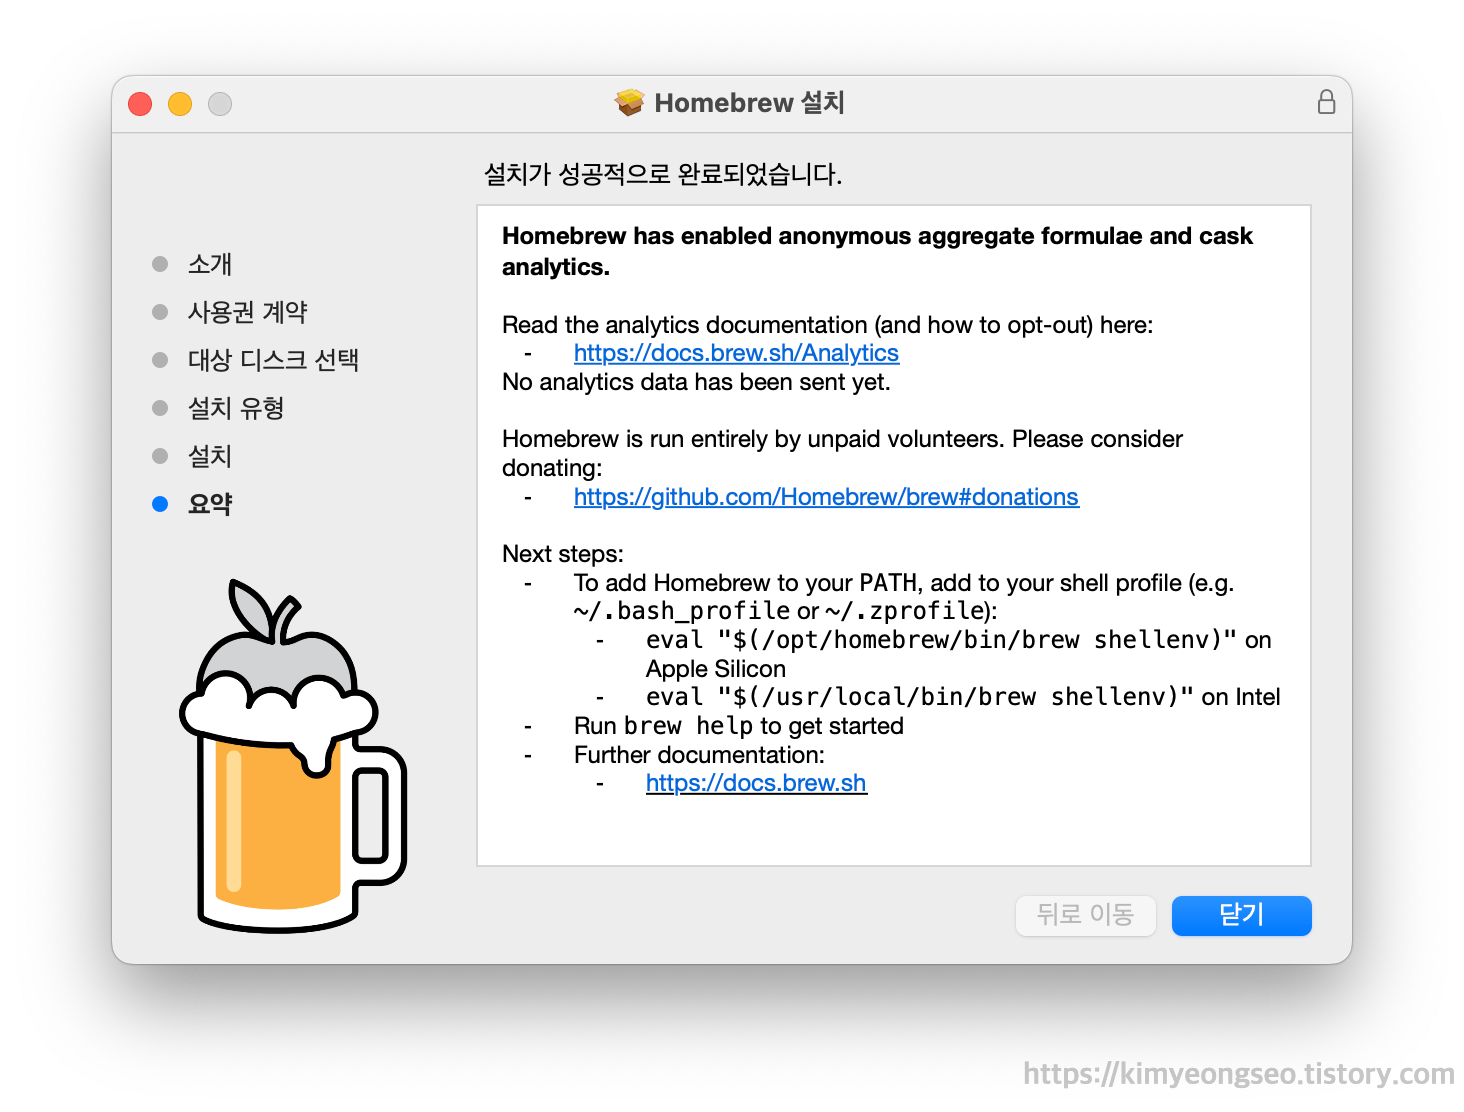
Task: Click the '~/.bash_profile or ~/.zprofile' line
Action: [x=786, y=611]
